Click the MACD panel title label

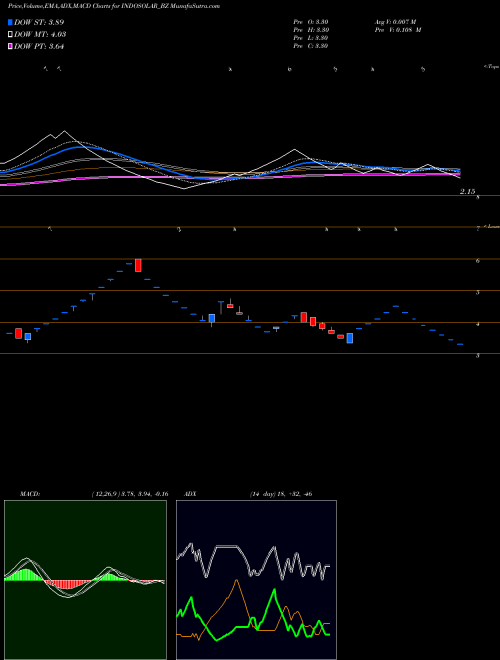pyautogui.click(x=30, y=494)
